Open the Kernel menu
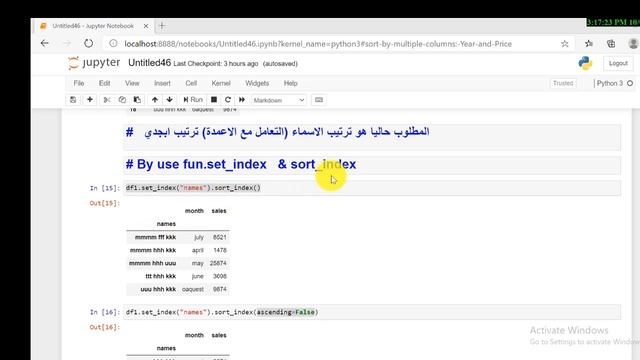 click(x=221, y=83)
